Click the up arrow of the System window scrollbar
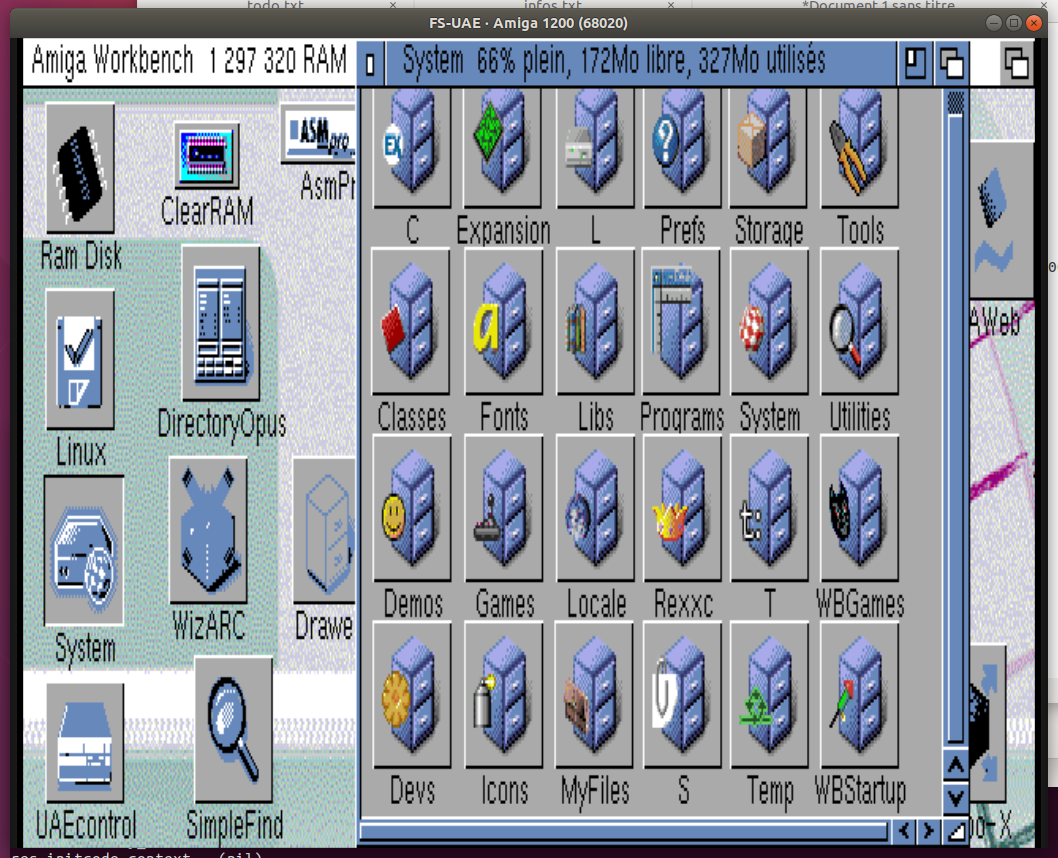This screenshot has width=1058, height=858. pyautogui.click(x=955, y=766)
